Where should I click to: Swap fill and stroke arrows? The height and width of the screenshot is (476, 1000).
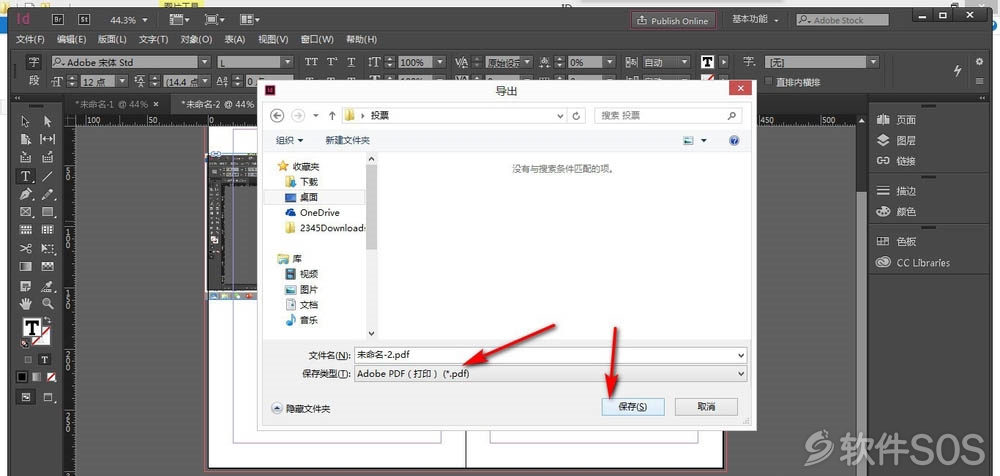(47, 320)
